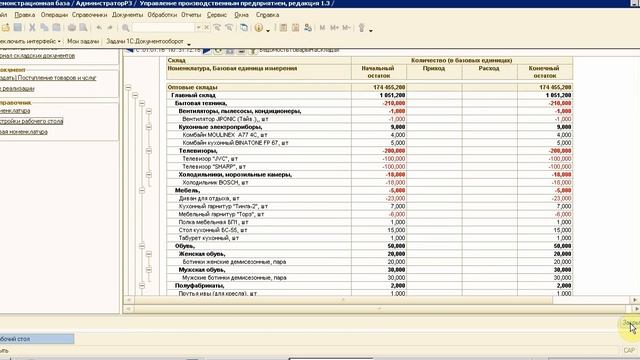Click the M memory button
This screenshot has height=360, width=640.
click(322, 28)
